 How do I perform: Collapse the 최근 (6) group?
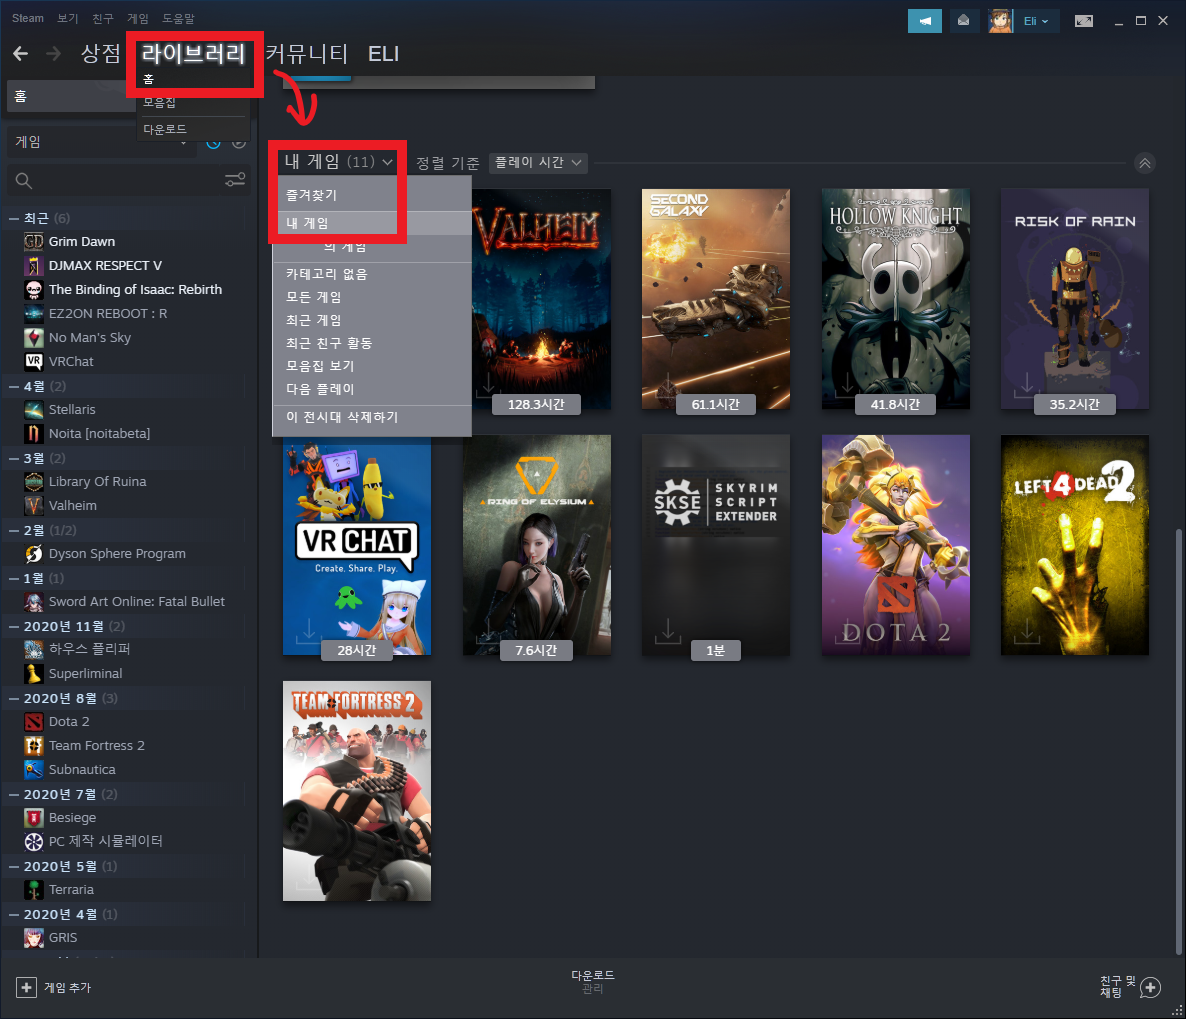14,218
